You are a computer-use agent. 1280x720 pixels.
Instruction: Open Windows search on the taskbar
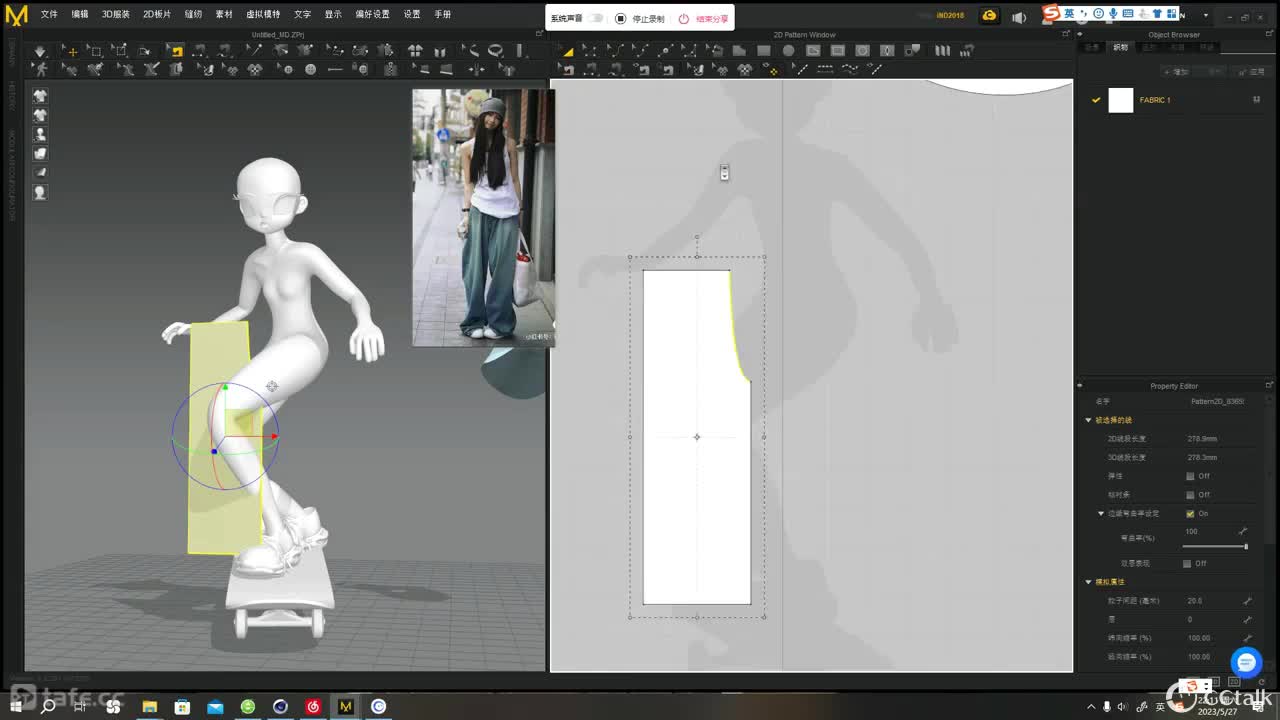(x=47, y=706)
